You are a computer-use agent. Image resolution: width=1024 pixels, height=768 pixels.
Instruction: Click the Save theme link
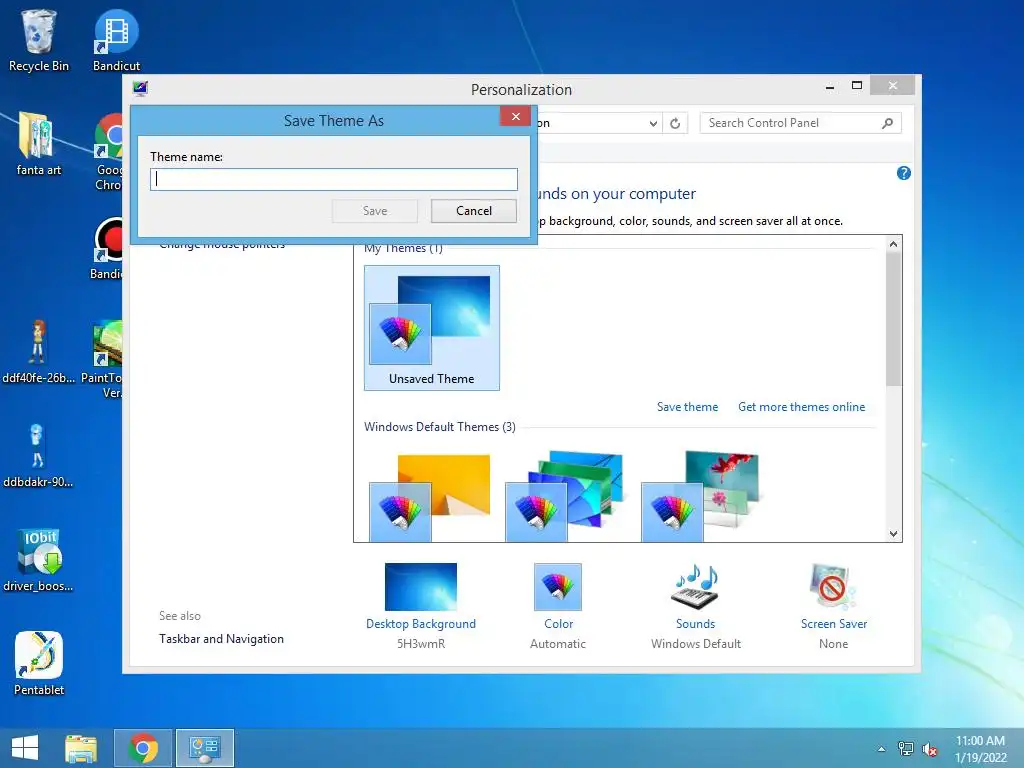point(687,407)
